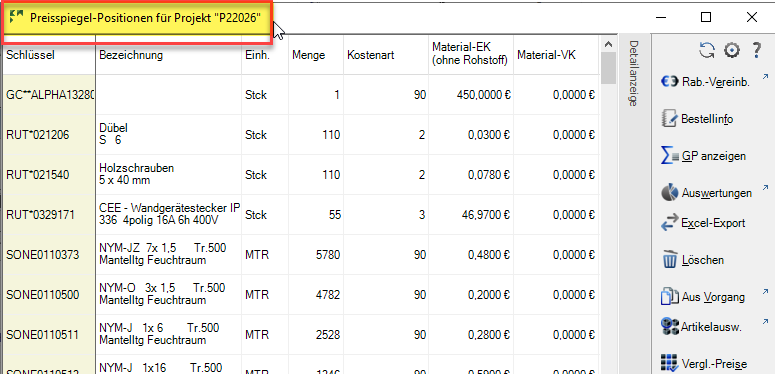Click the vertical scrollbar thumb

point(608,68)
